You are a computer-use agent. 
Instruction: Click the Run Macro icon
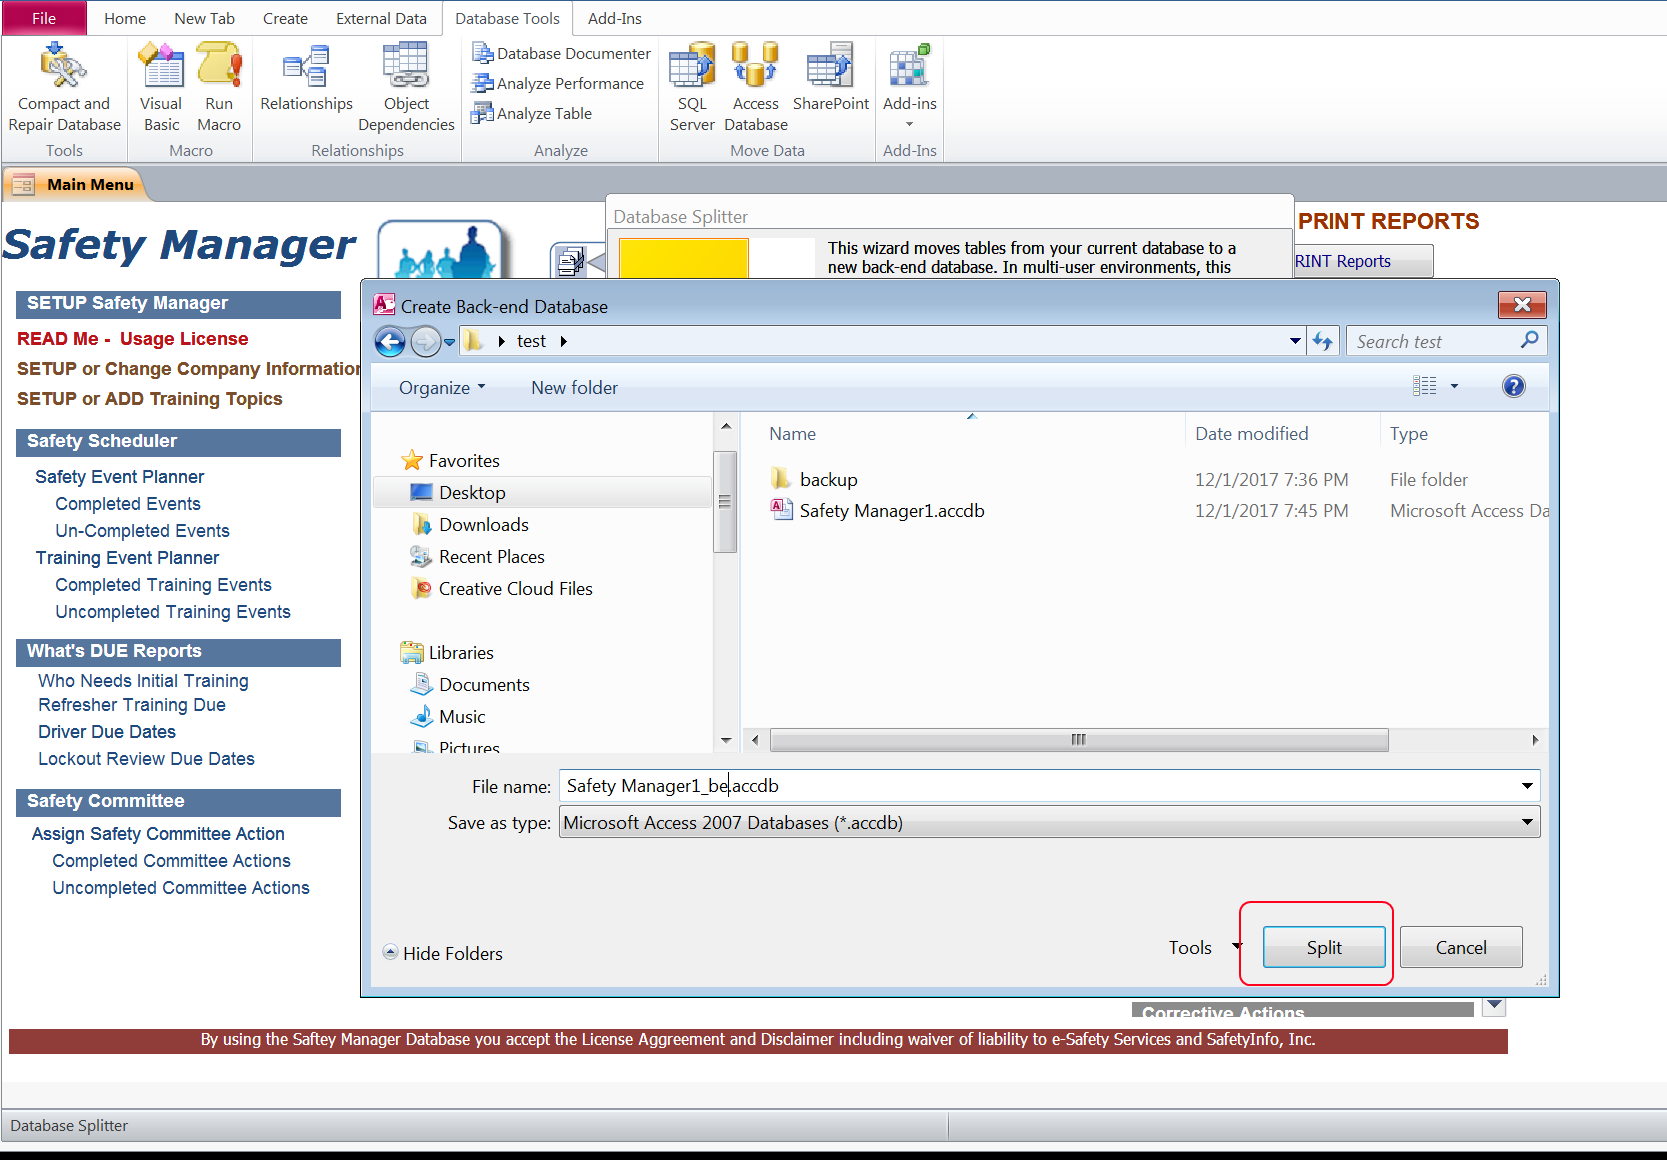tap(219, 88)
